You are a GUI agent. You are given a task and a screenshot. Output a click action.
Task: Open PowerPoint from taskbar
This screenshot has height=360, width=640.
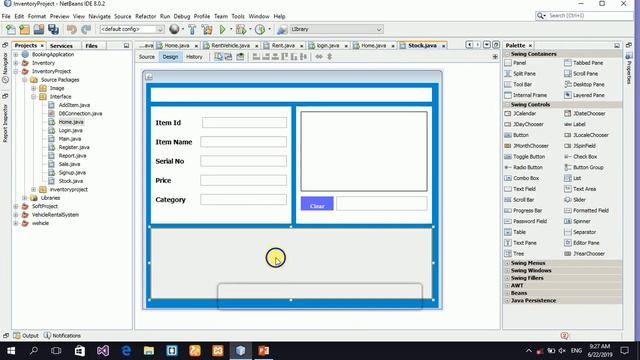point(264,351)
